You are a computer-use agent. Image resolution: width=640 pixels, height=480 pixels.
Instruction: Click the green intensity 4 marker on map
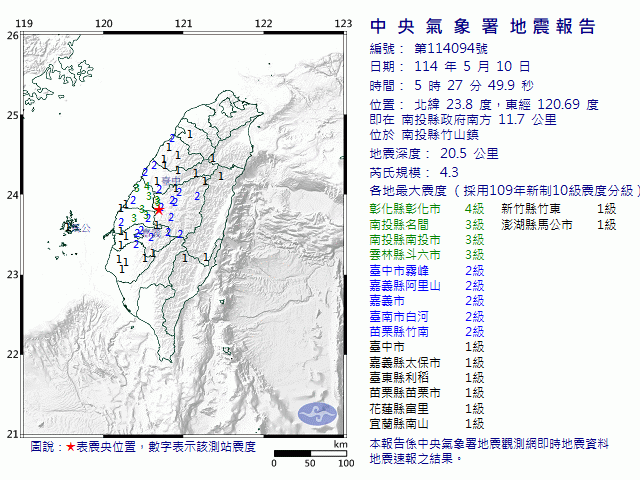(147, 187)
